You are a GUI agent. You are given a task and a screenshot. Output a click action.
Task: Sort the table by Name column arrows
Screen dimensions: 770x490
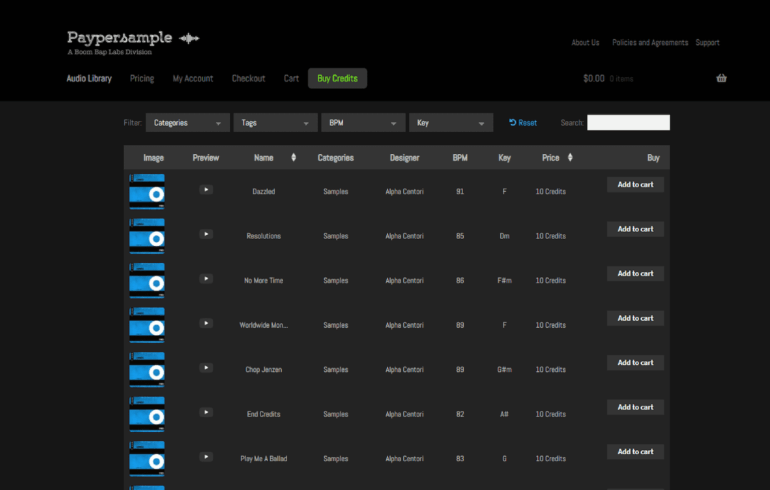(x=293, y=158)
